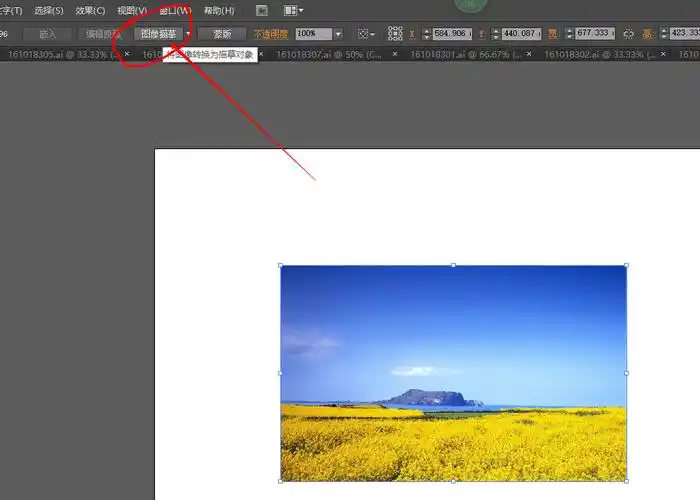The height and width of the screenshot is (500, 700).
Task: Open the 窗口(W) menu
Action: pos(175,11)
